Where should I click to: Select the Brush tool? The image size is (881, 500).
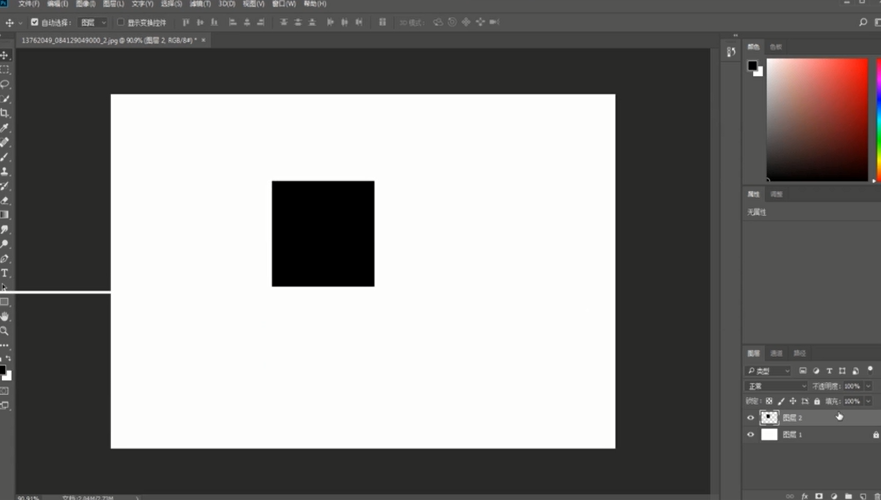(x=4, y=157)
